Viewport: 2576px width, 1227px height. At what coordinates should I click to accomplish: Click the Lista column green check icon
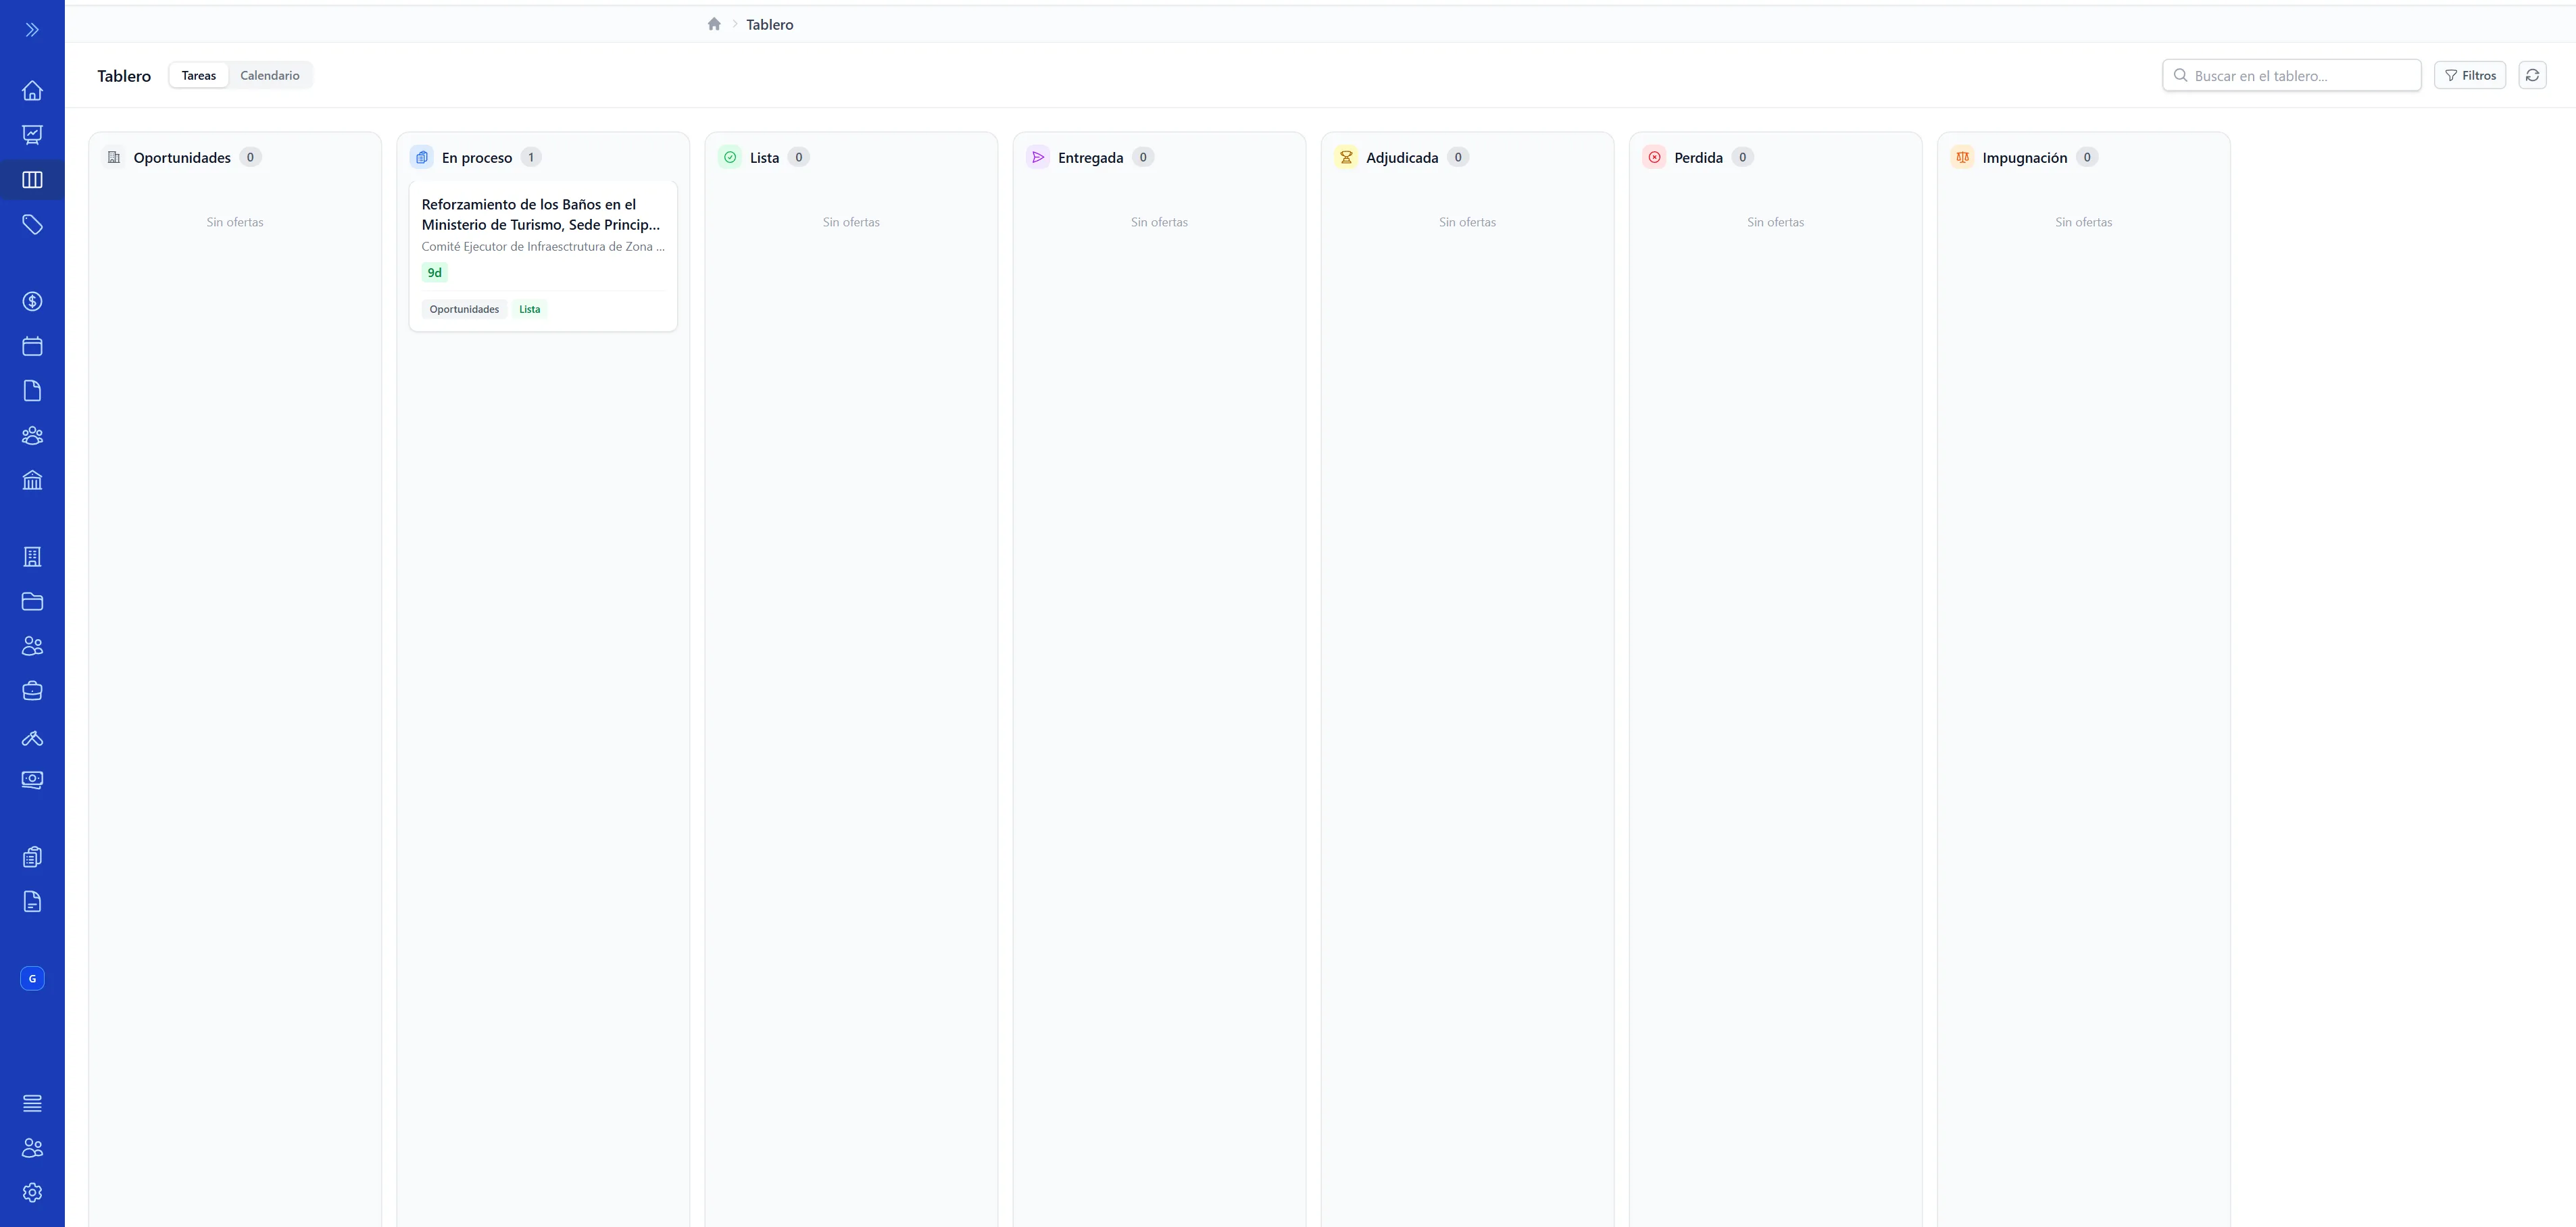point(730,157)
